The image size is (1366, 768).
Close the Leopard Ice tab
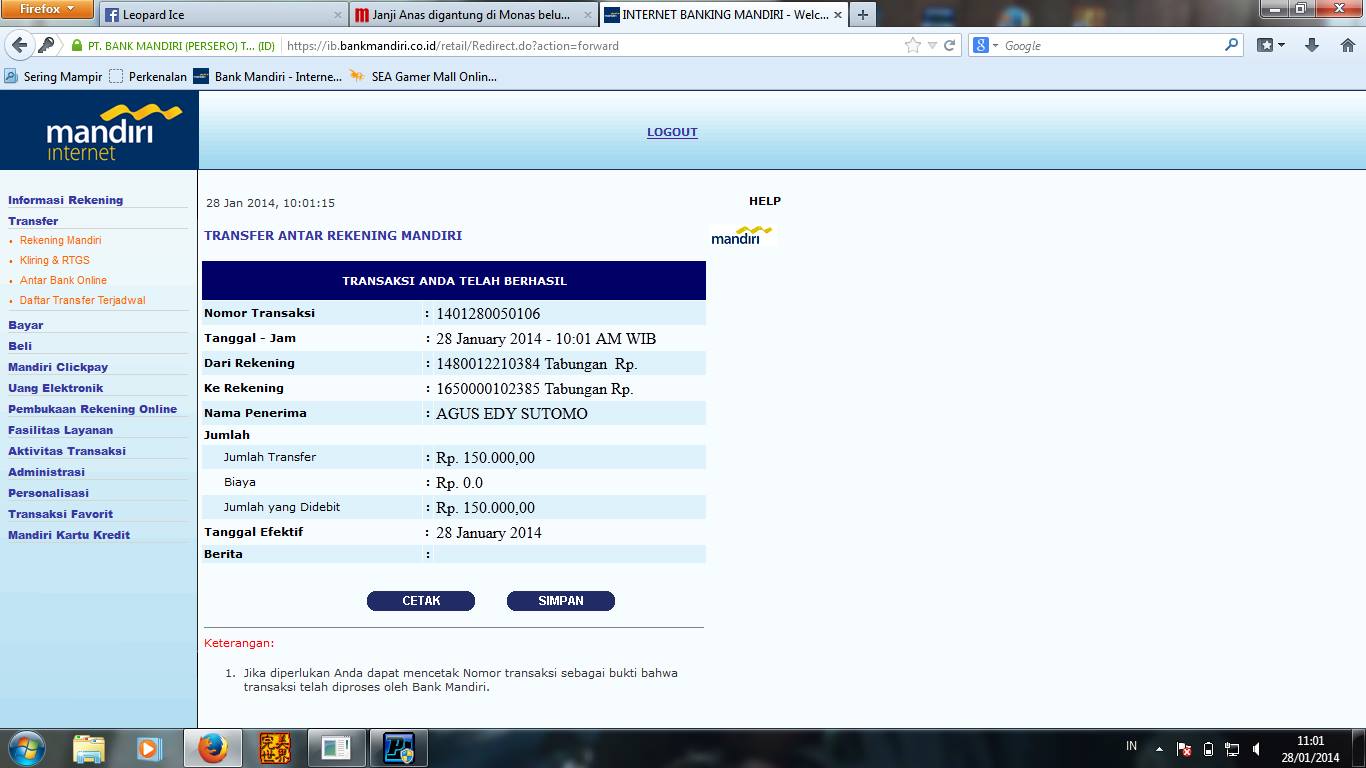pos(337,15)
